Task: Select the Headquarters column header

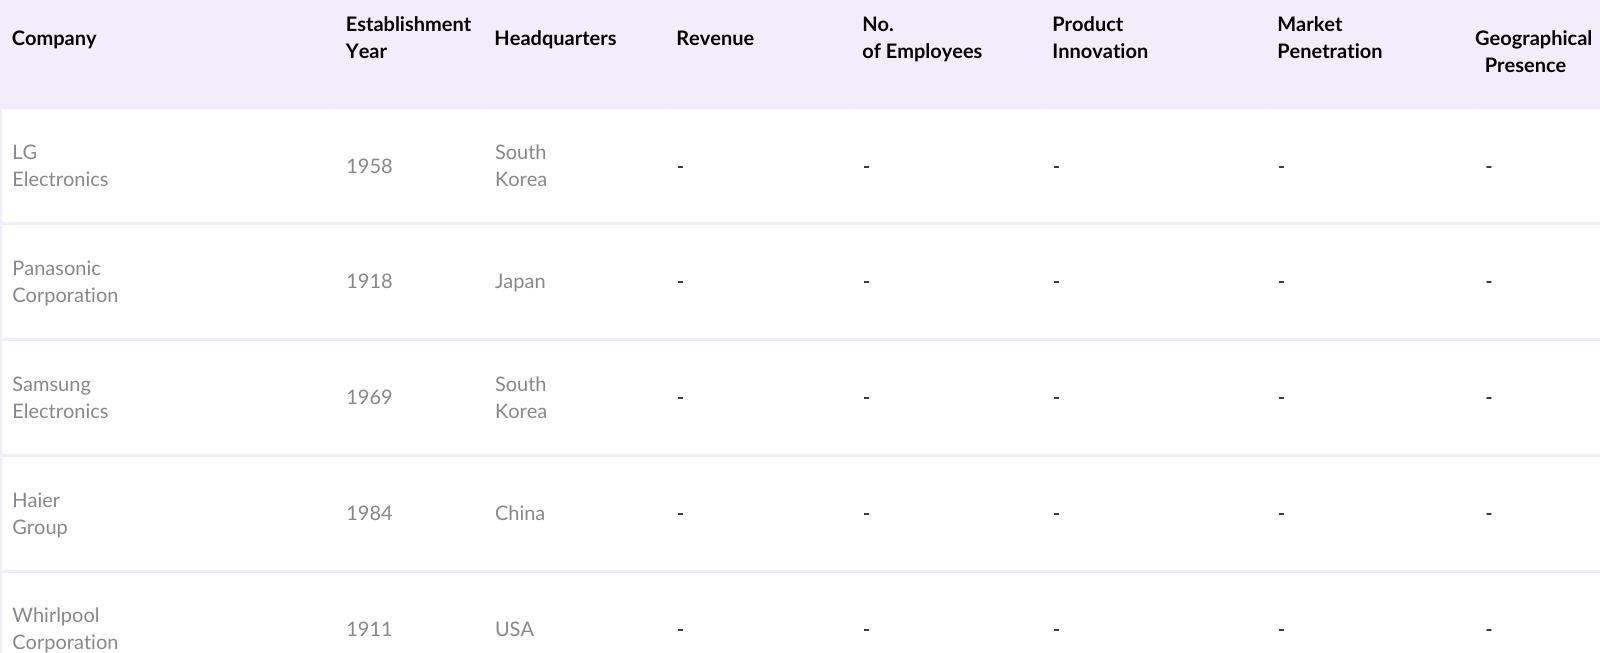Action: tap(555, 38)
